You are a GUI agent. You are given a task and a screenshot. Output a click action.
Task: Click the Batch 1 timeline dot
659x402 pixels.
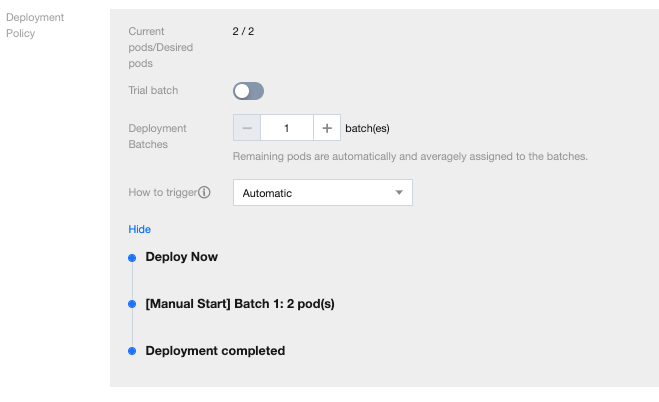coord(132,304)
